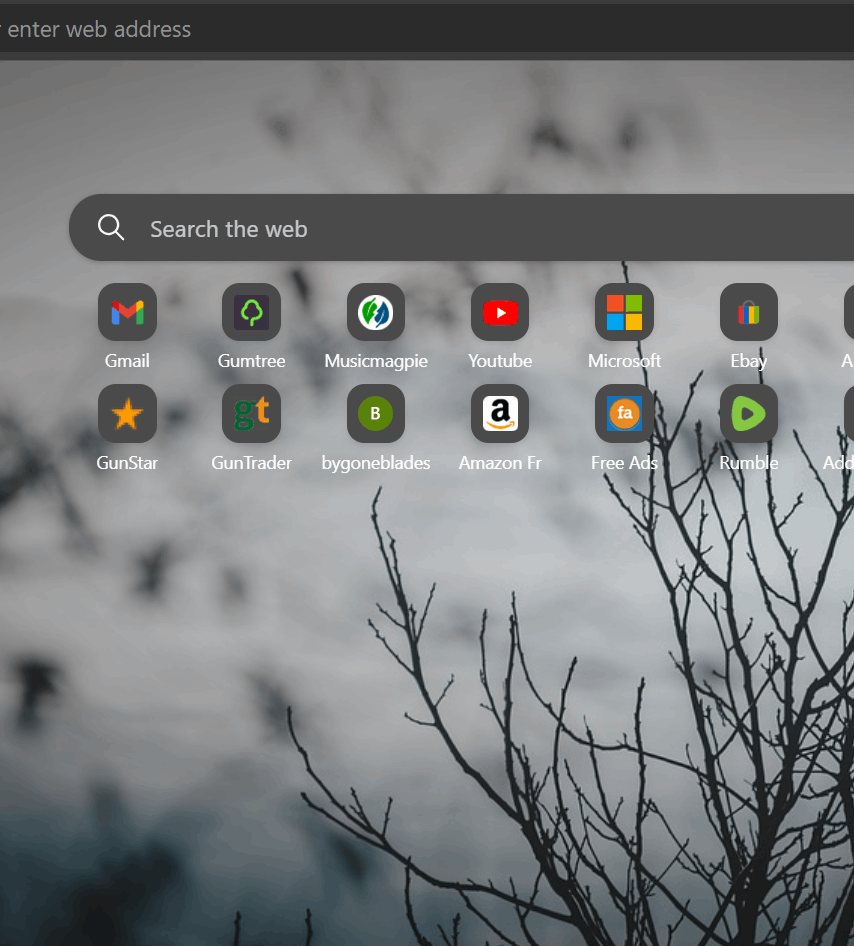Click the Microsoft label text

click(624, 361)
